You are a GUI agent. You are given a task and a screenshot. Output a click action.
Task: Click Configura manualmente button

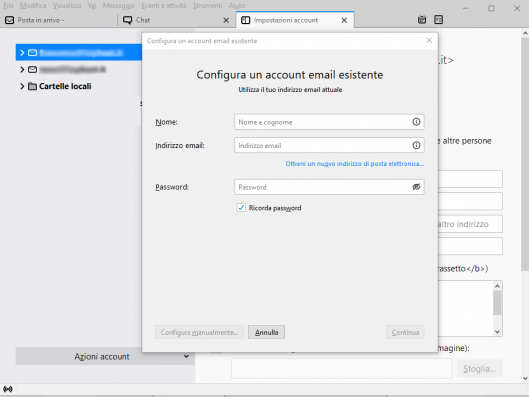tap(199, 332)
